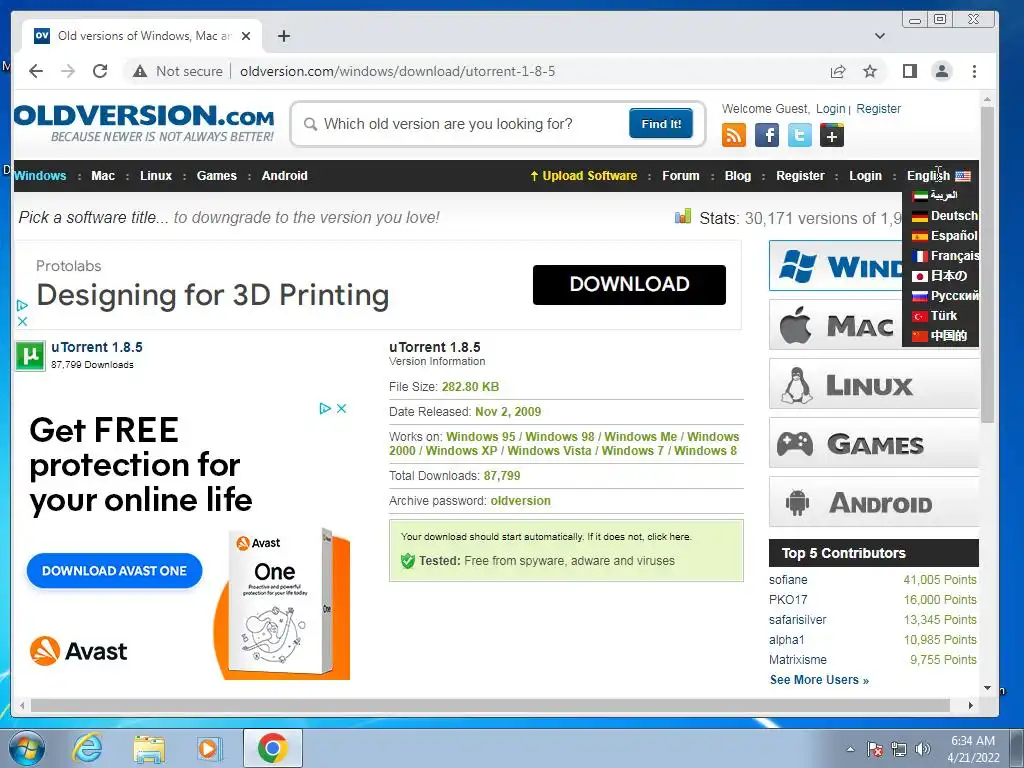This screenshot has height=768, width=1024.
Task: Click the Not secure warning icon
Action: pos(140,71)
